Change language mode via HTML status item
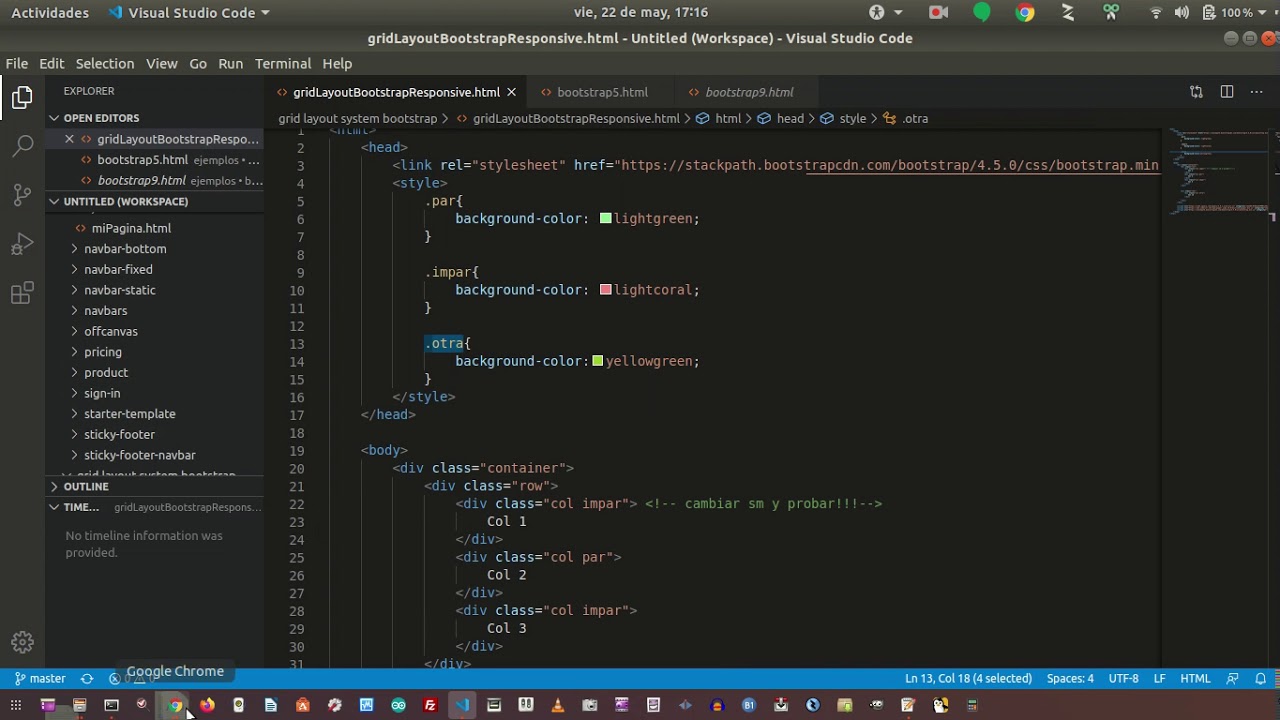 pos(1195,678)
